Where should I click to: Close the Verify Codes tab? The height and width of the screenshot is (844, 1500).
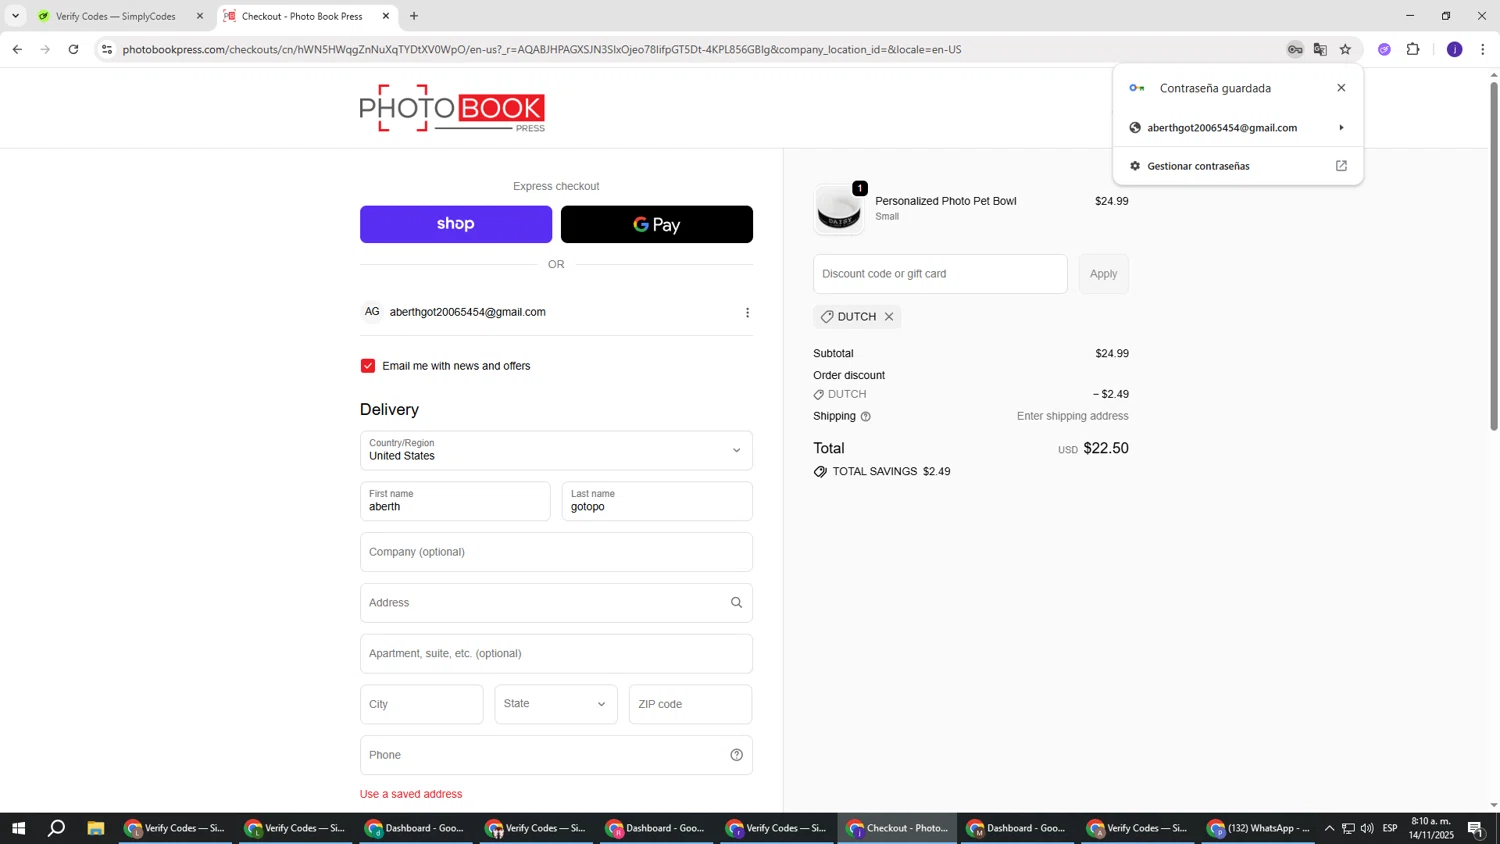pyautogui.click(x=199, y=16)
